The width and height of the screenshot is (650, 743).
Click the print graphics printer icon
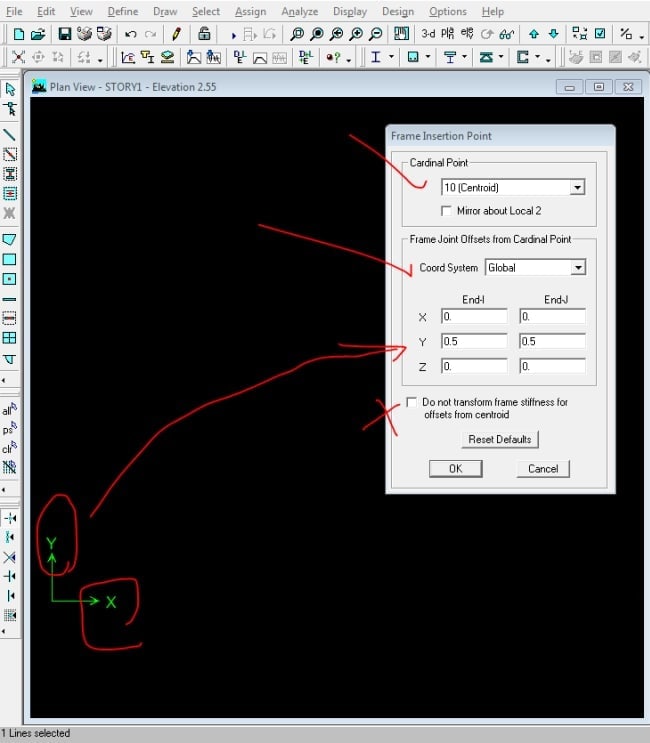tap(84, 34)
